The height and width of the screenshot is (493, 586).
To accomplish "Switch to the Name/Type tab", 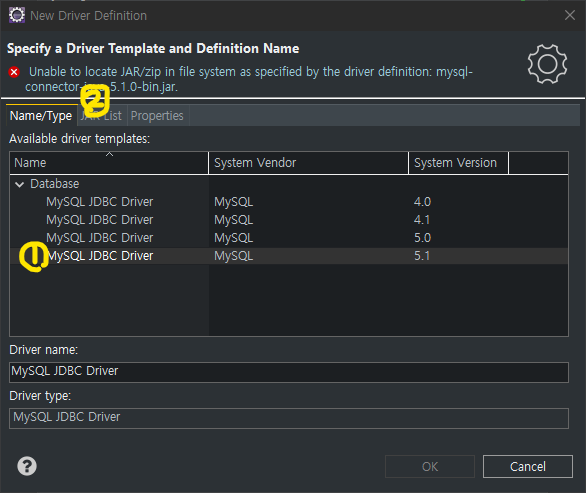I will 41,116.
